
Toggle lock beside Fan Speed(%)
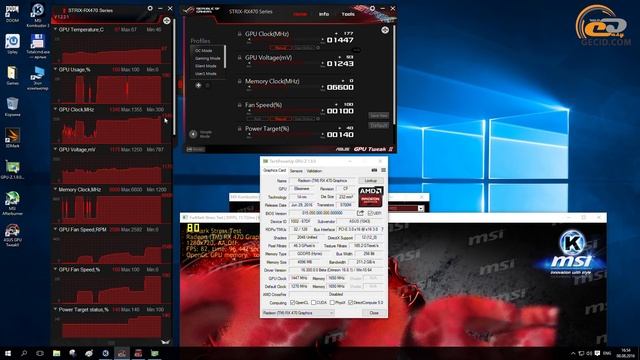[x=240, y=105]
